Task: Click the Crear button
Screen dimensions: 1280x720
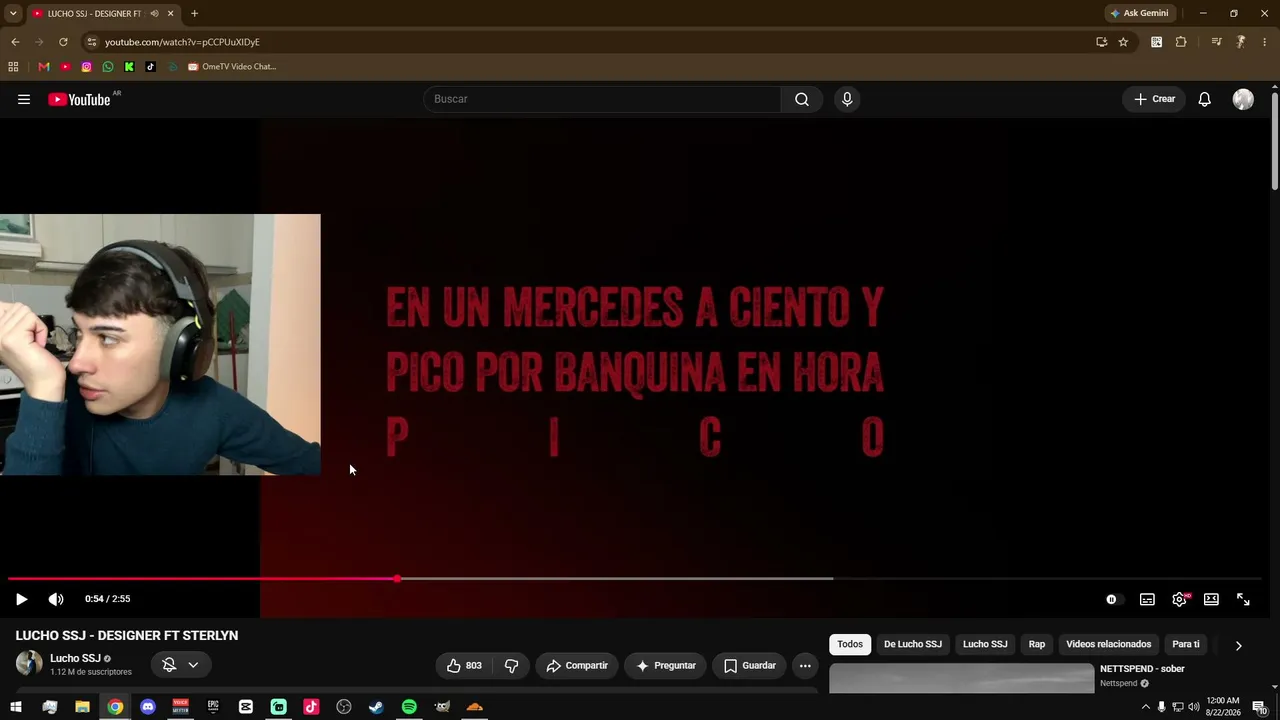Action: pyautogui.click(x=1154, y=99)
